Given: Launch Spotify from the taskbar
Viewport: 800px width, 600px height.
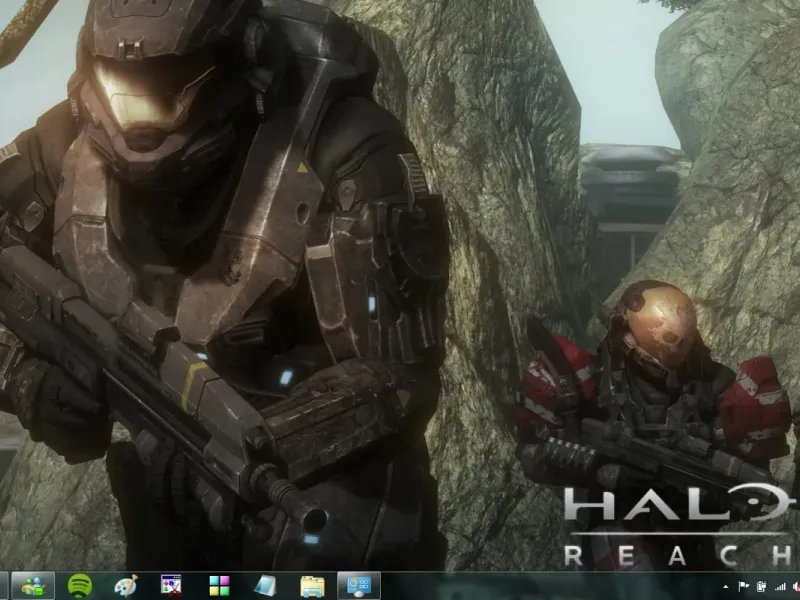Looking at the screenshot, I should [x=80, y=586].
